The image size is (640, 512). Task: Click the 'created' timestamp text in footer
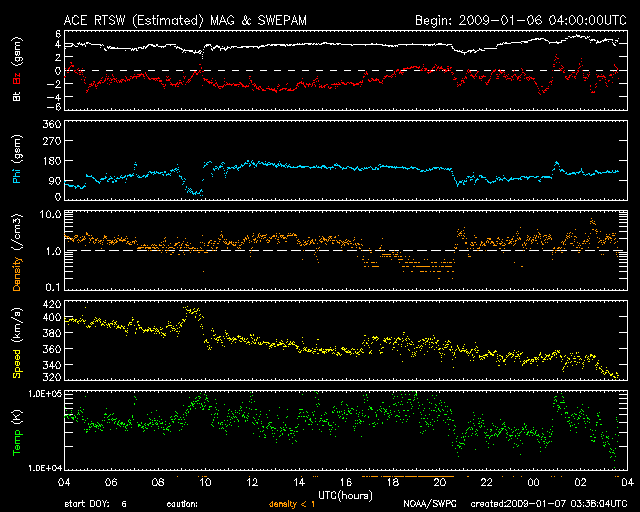[549, 504]
